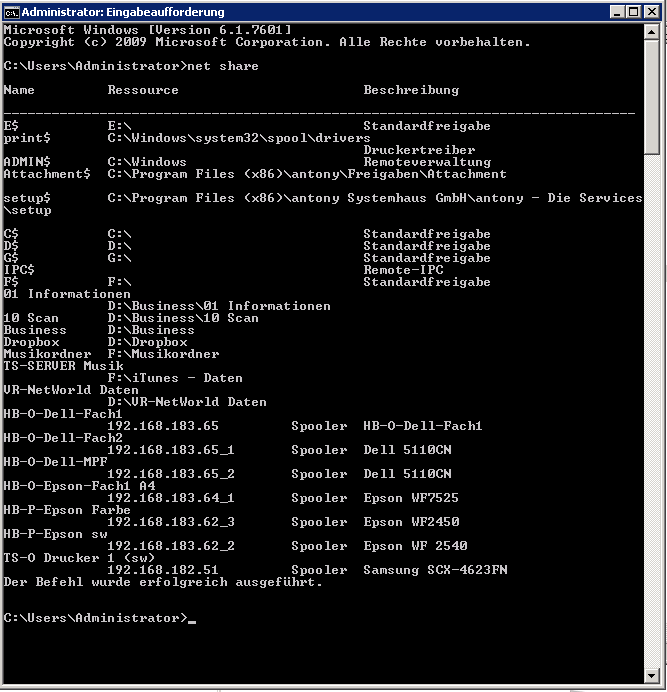Click 'C:\Windows\system32\spool\drivers' path
The height and width of the screenshot is (692, 667).
point(239,138)
